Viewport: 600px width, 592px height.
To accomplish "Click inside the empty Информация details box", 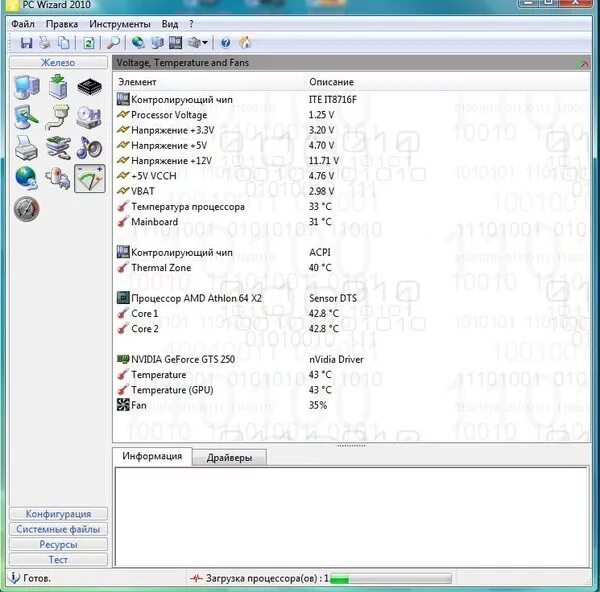I will (351, 517).
